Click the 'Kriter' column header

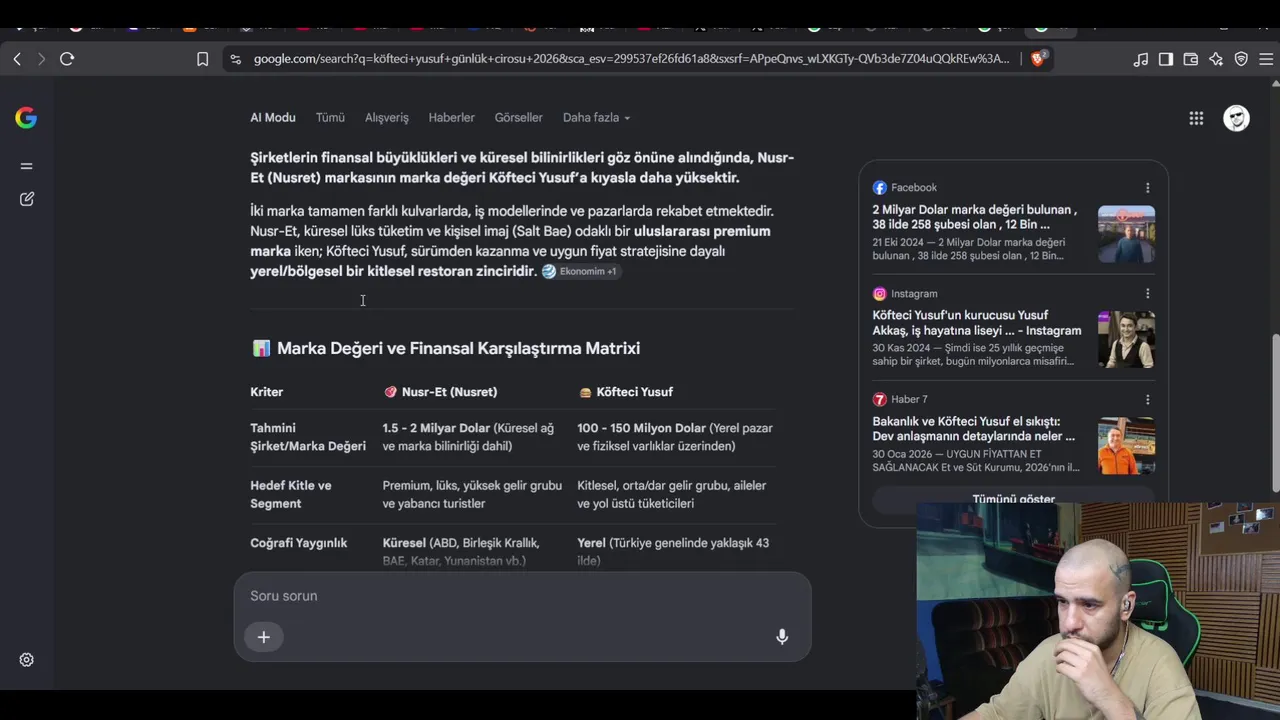coord(267,392)
